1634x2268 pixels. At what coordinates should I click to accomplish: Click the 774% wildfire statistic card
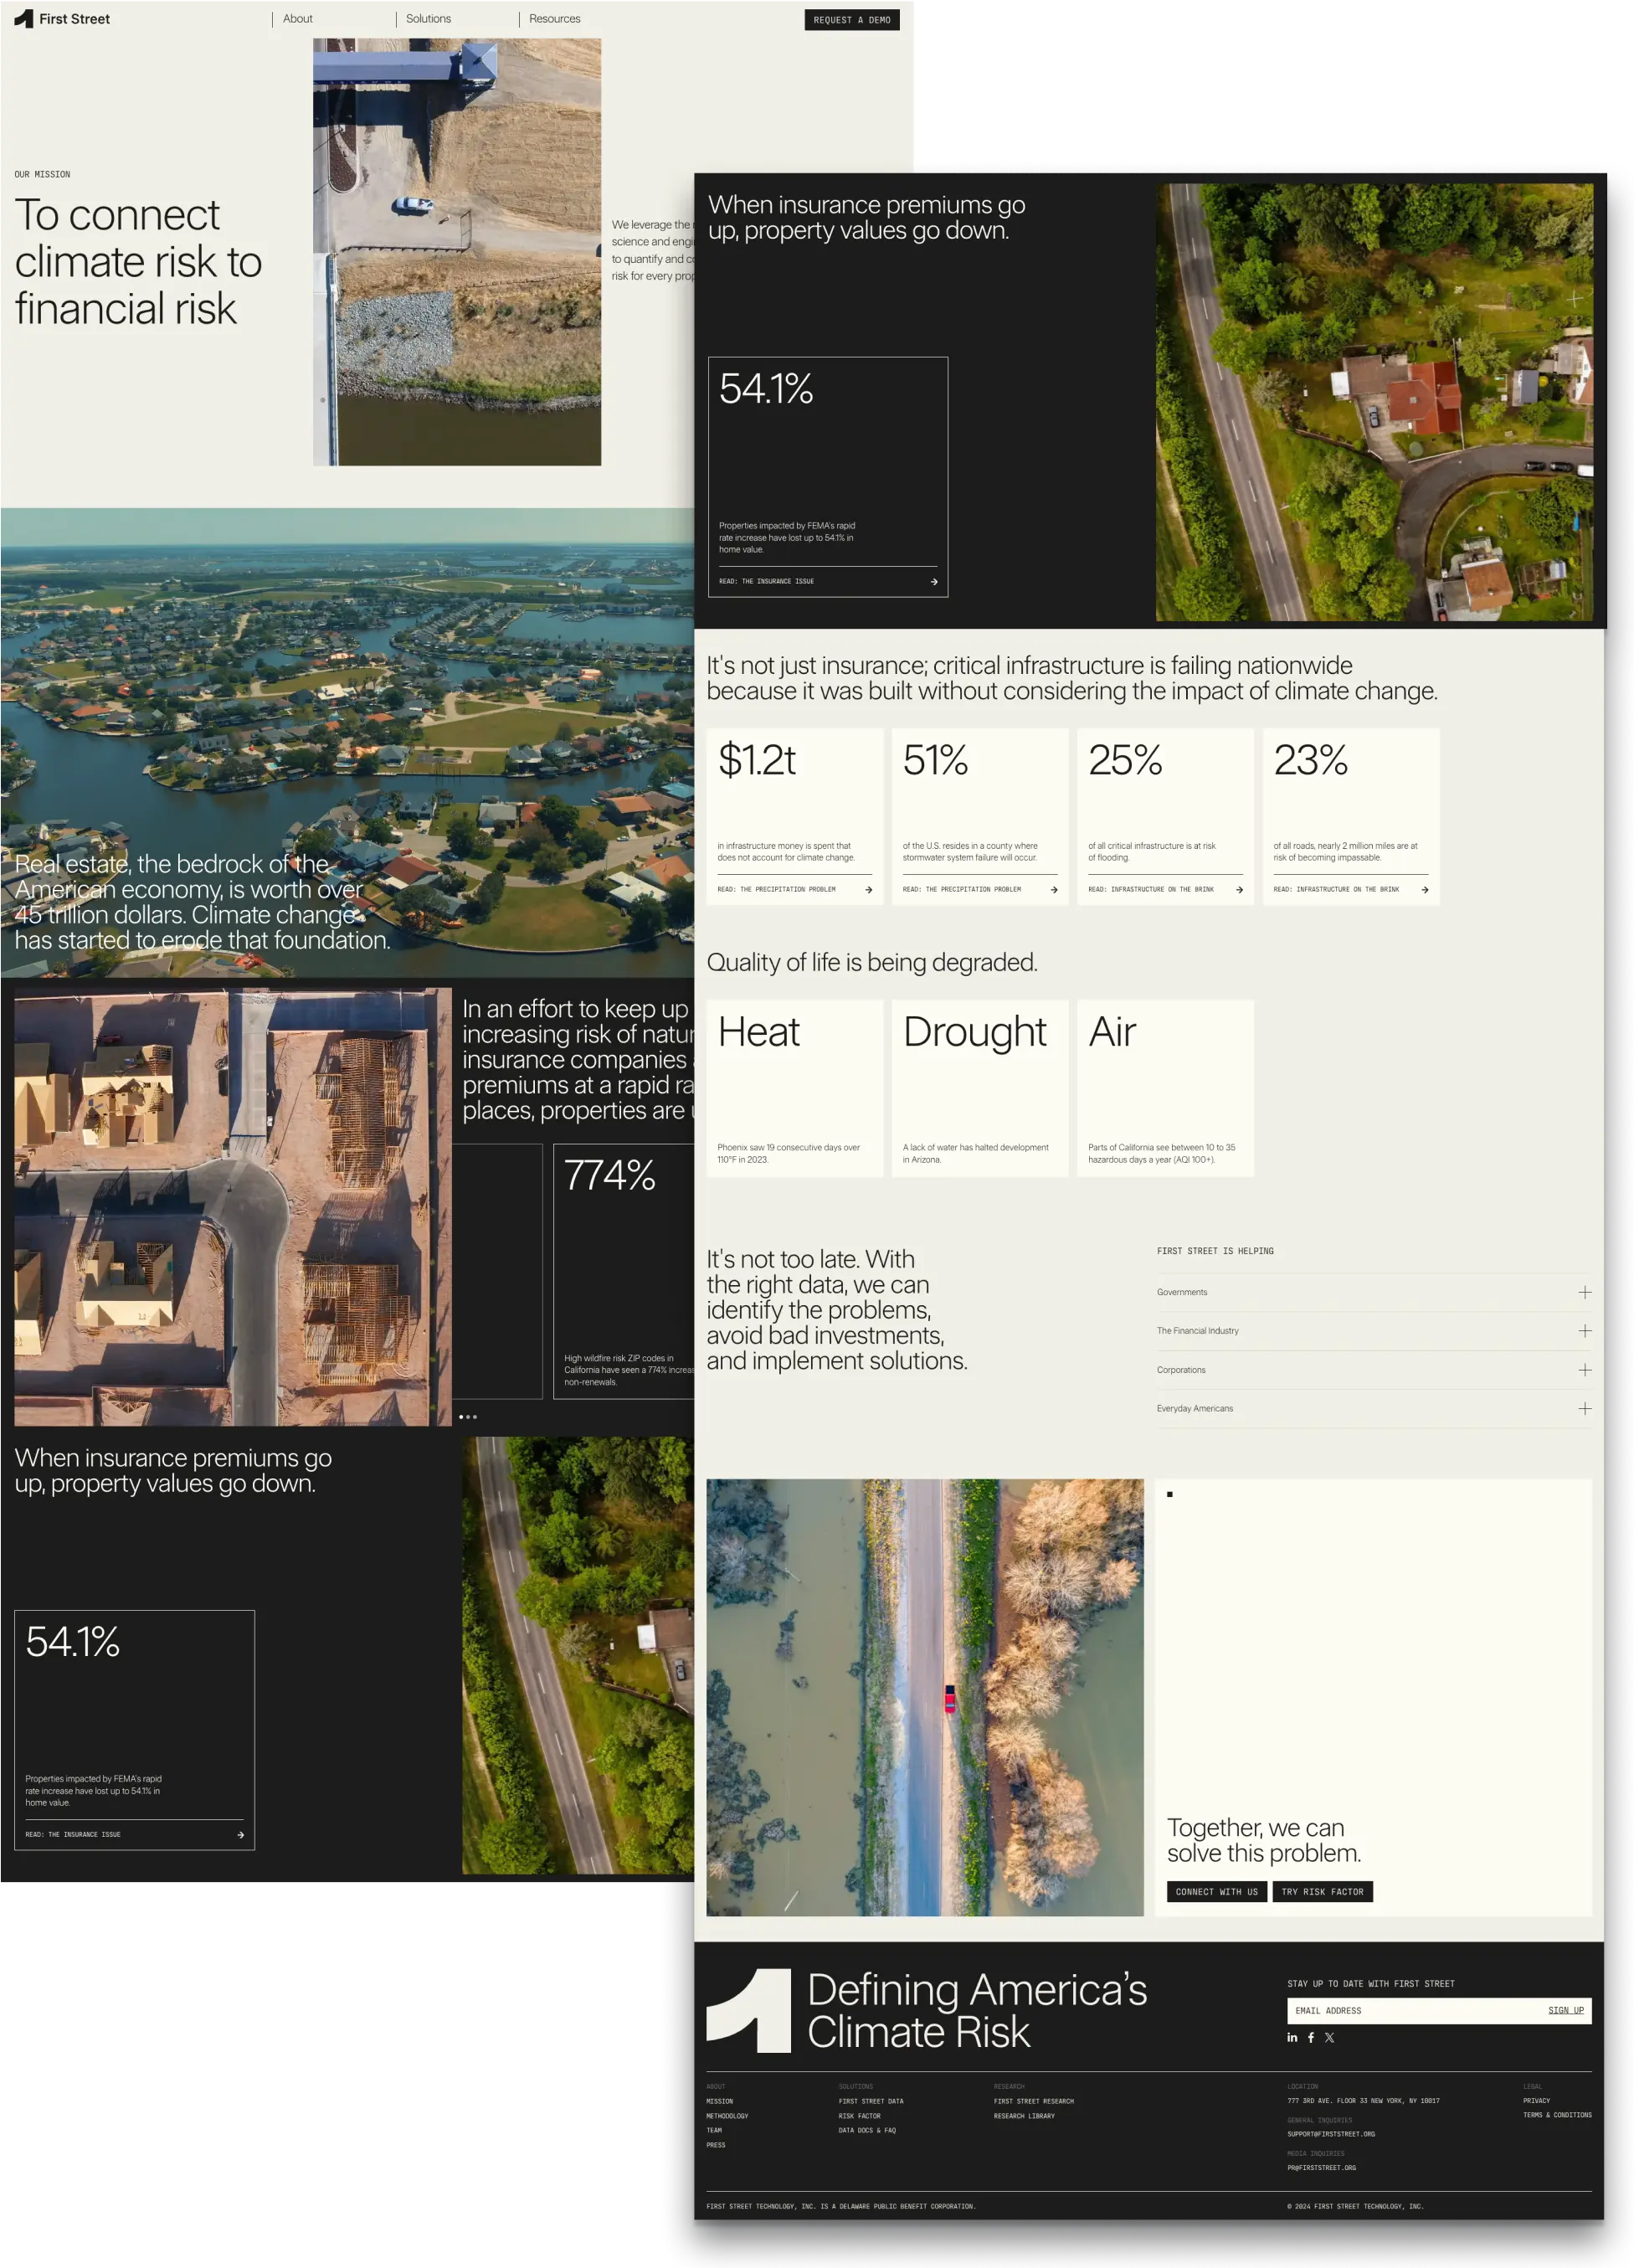(624, 1272)
